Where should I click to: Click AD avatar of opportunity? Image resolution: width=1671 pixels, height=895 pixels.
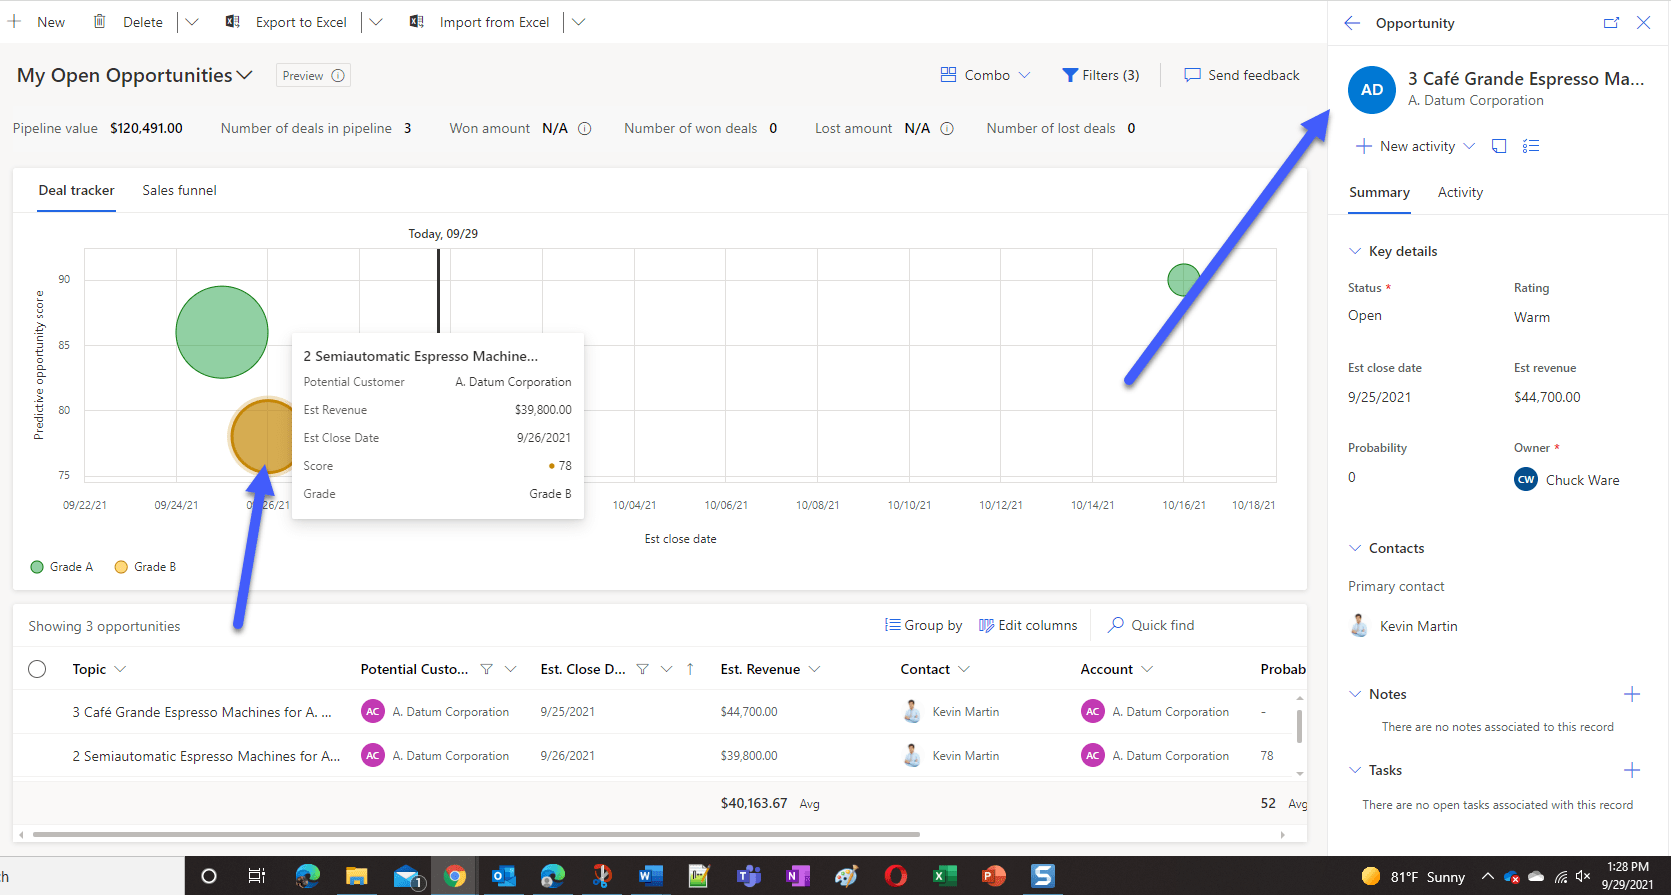click(x=1372, y=89)
